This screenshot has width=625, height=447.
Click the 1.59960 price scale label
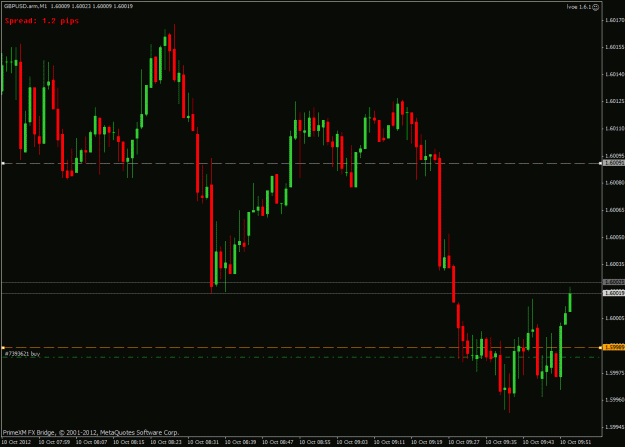(x=614, y=400)
